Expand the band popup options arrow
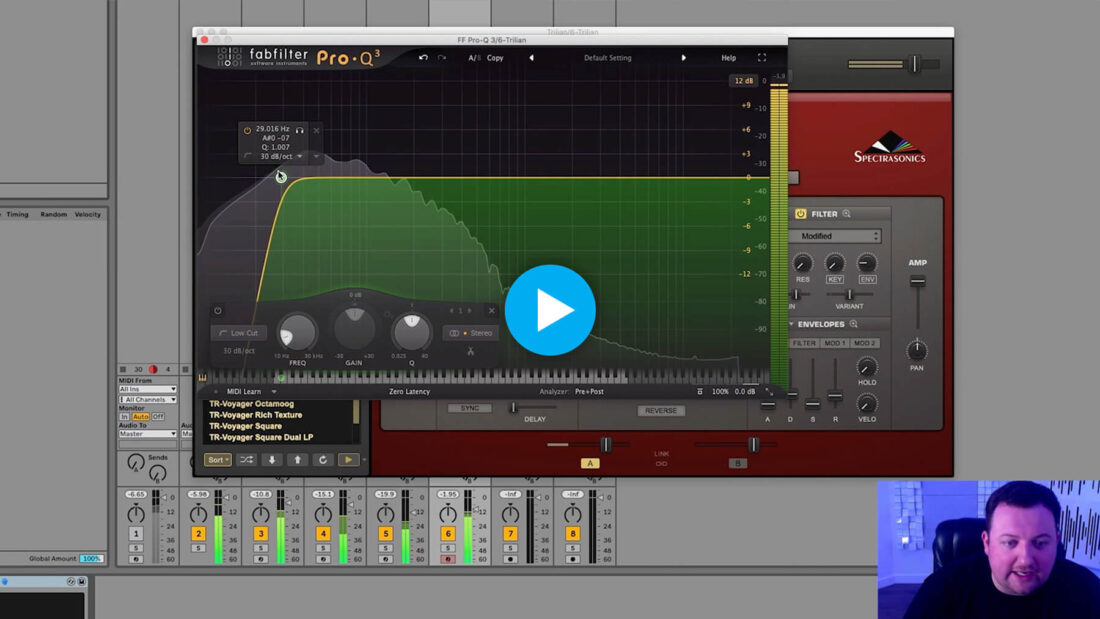The width and height of the screenshot is (1100, 619). pyautogui.click(x=316, y=157)
